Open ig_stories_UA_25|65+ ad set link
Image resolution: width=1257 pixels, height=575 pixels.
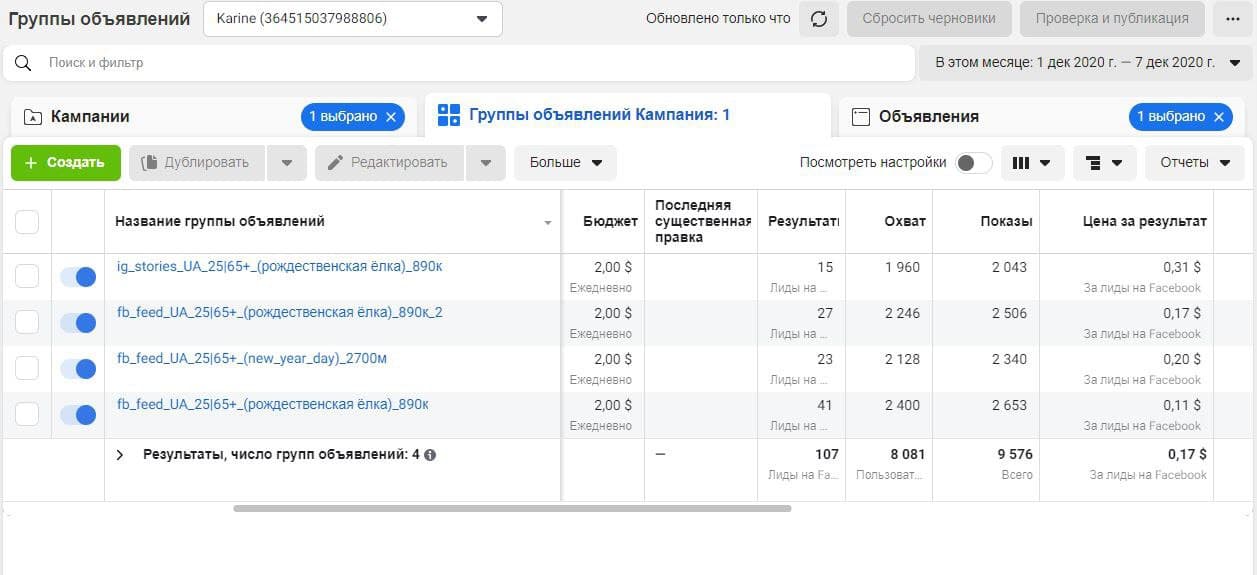tap(279, 266)
